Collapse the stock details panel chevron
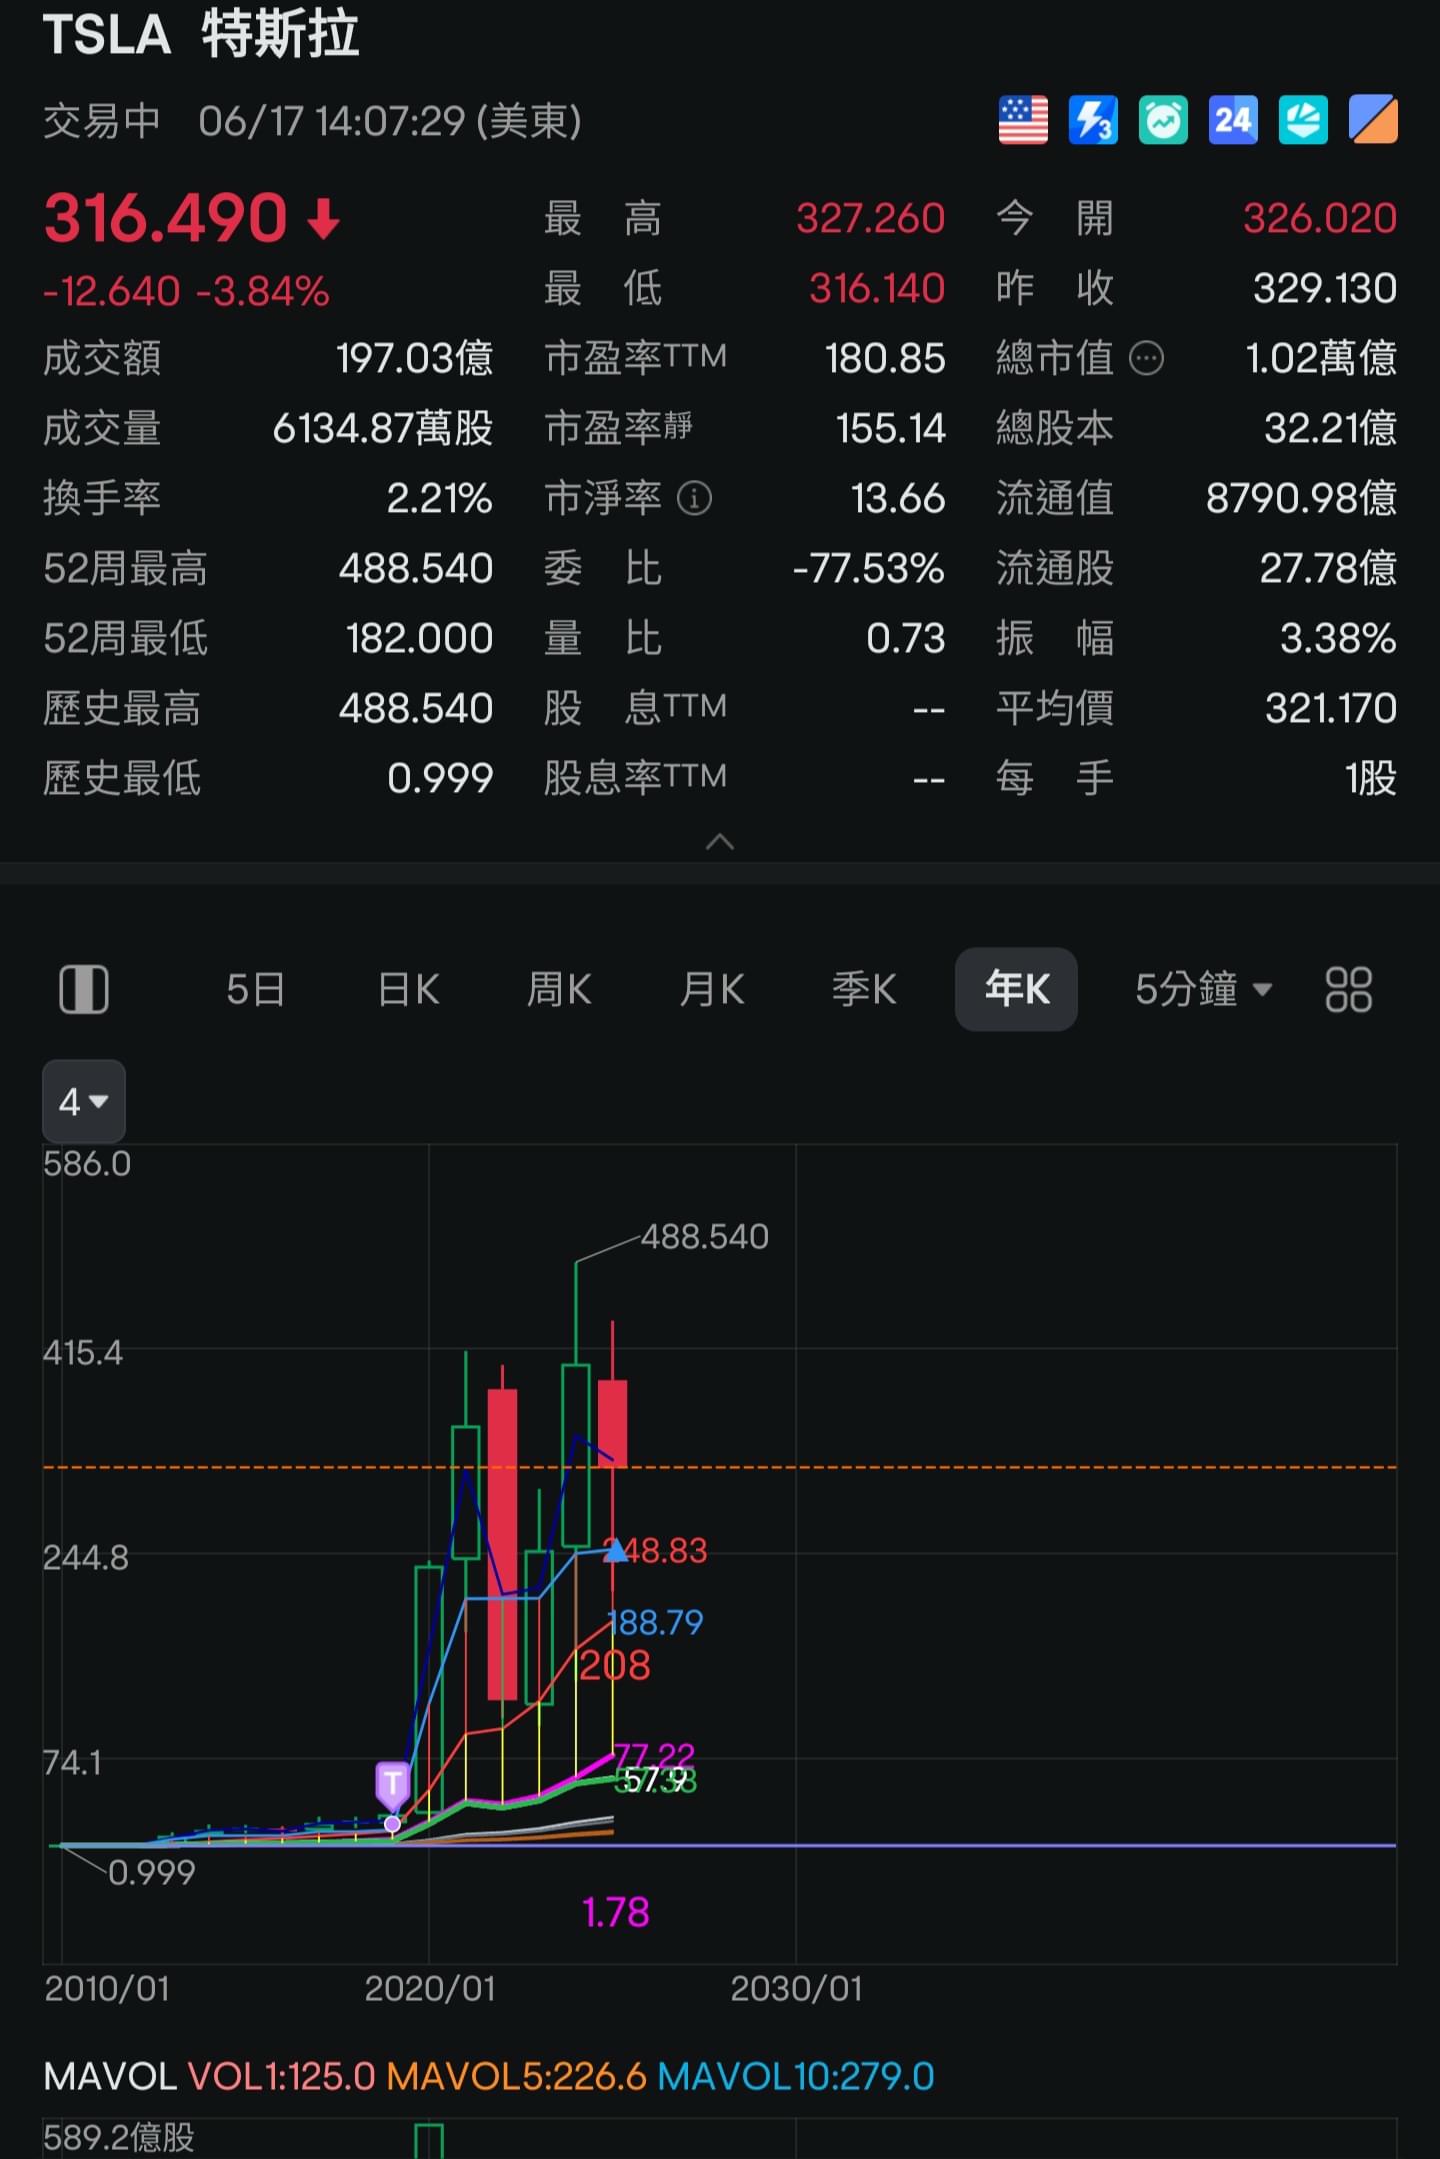The height and width of the screenshot is (2159, 1440). pyautogui.click(x=720, y=842)
